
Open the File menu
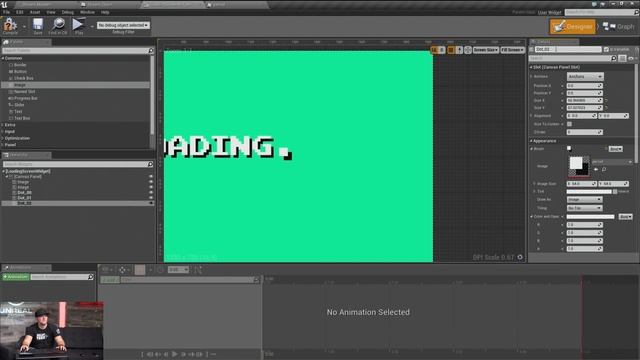(x=7, y=12)
